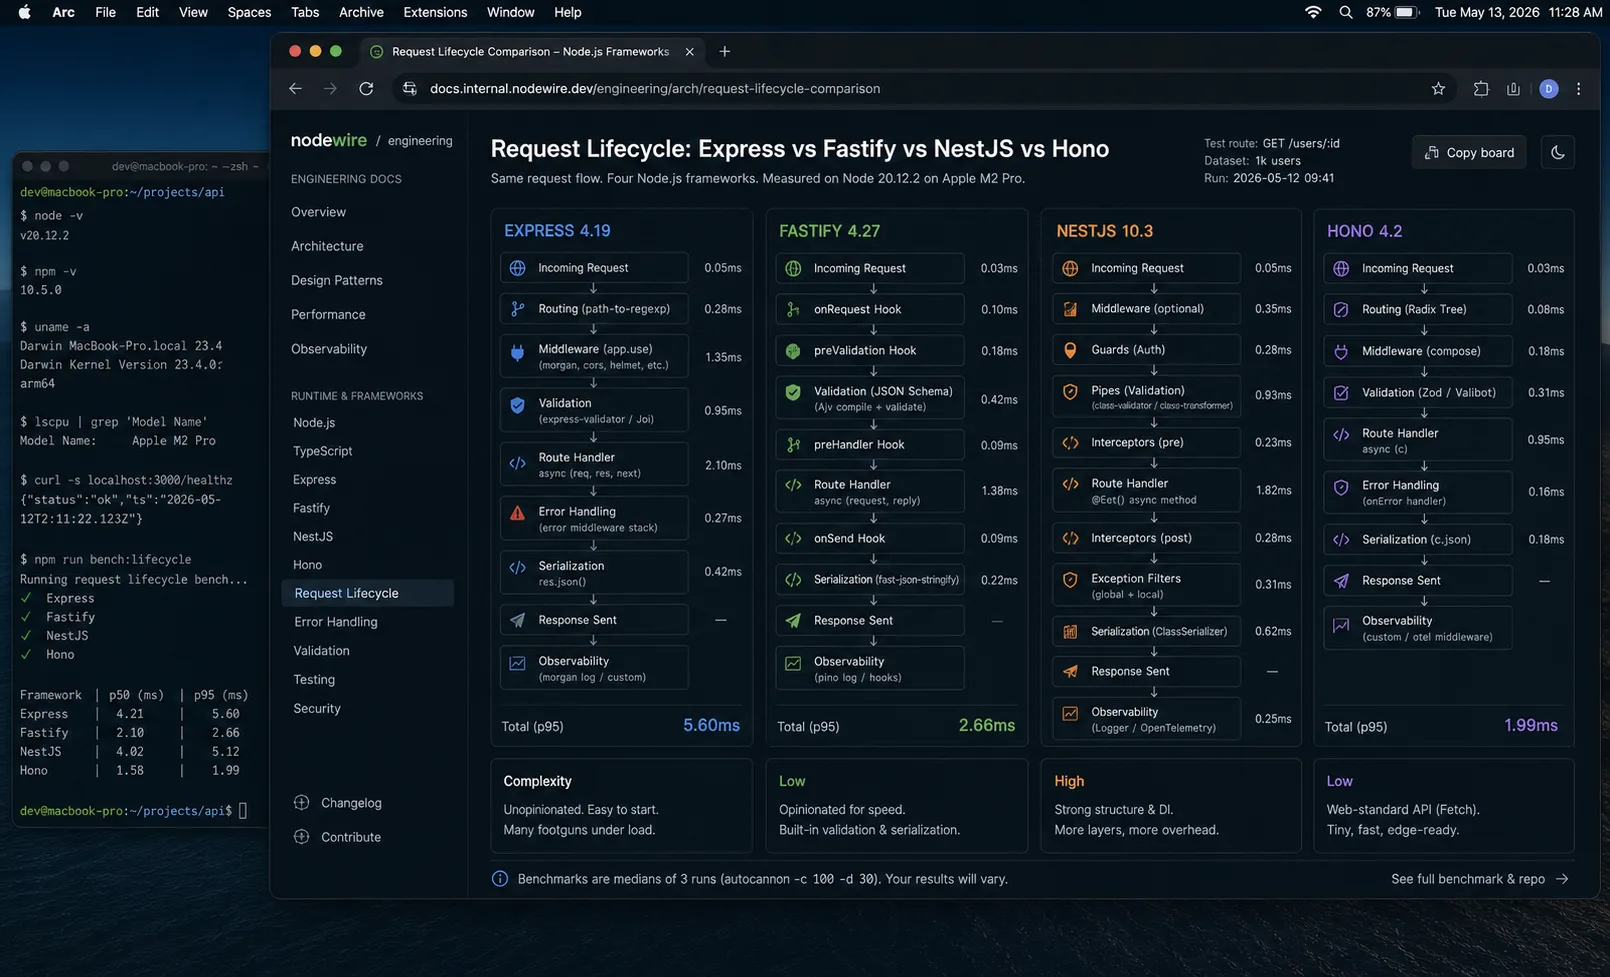Click the Hono Routing (Radix Tree) icon
This screenshot has height=977, width=1610.
[1341, 310]
